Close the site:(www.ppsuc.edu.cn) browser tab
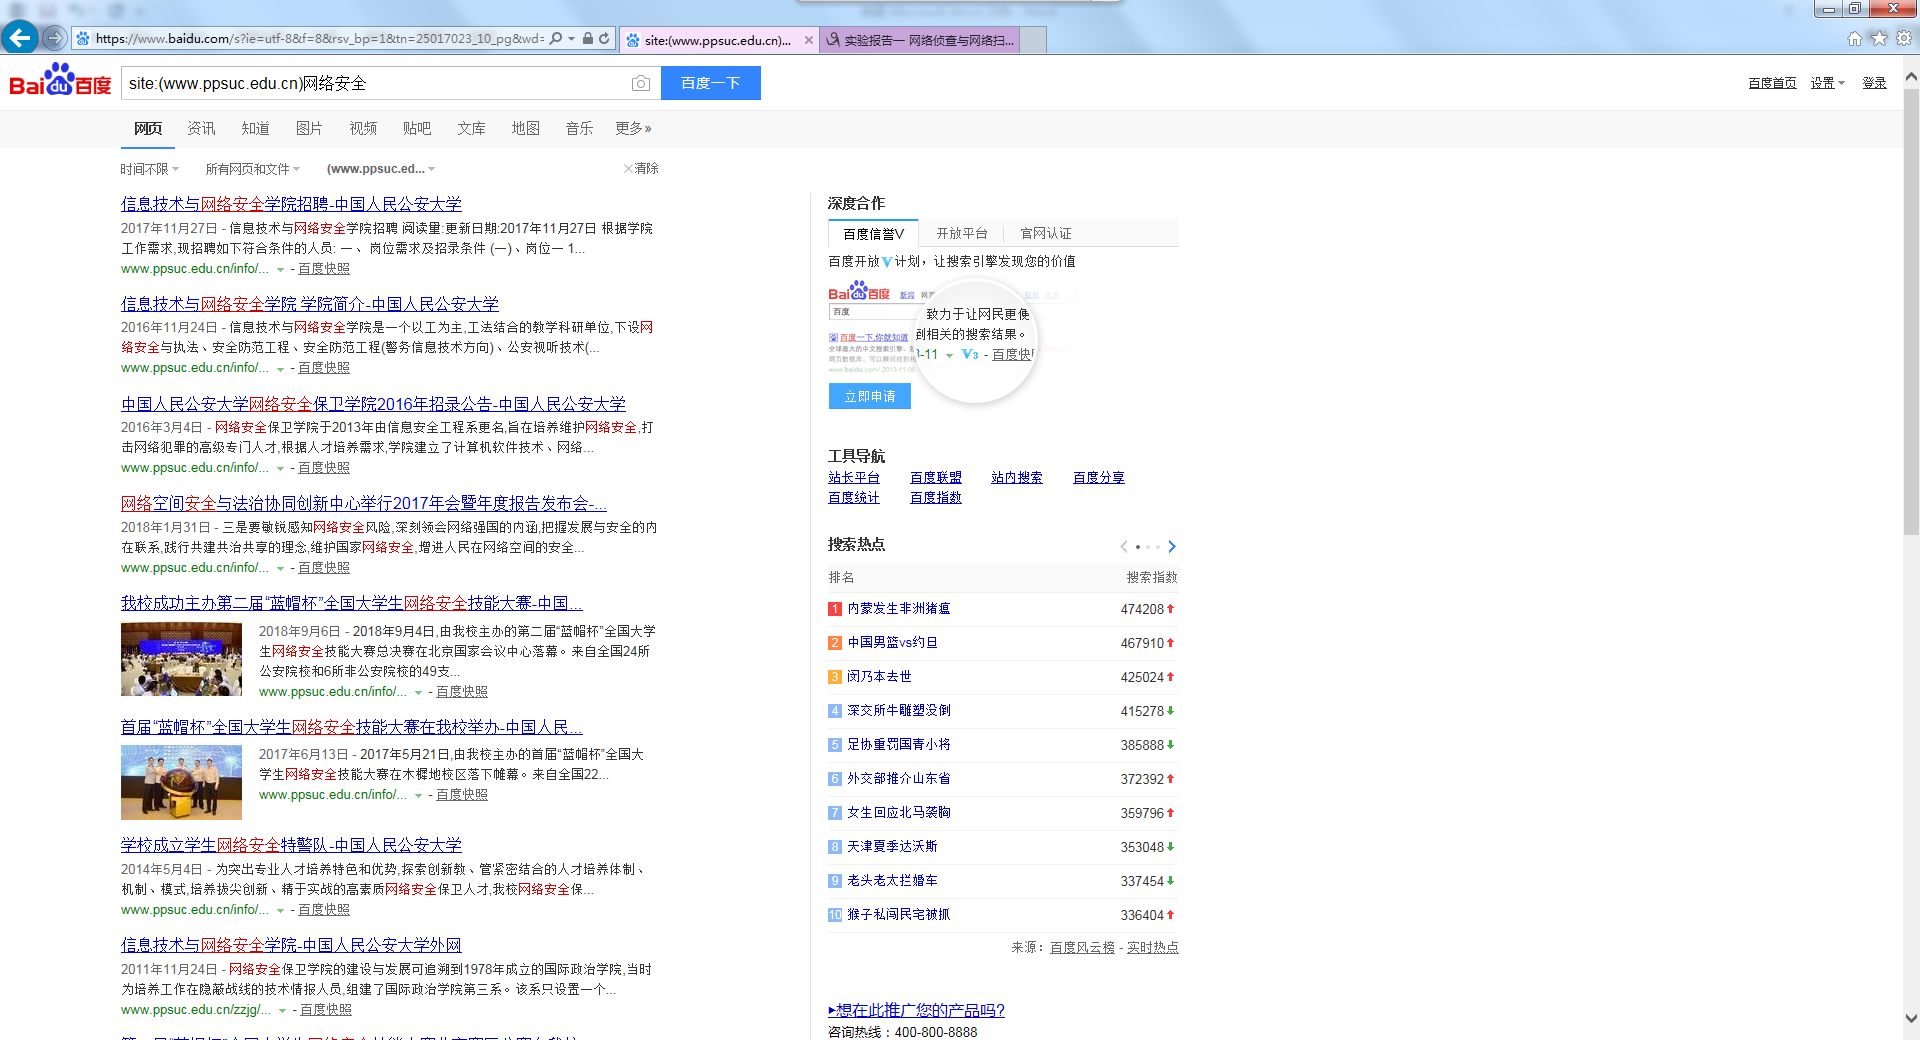This screenshot has height=1040, width=1920. click(809, 40)
